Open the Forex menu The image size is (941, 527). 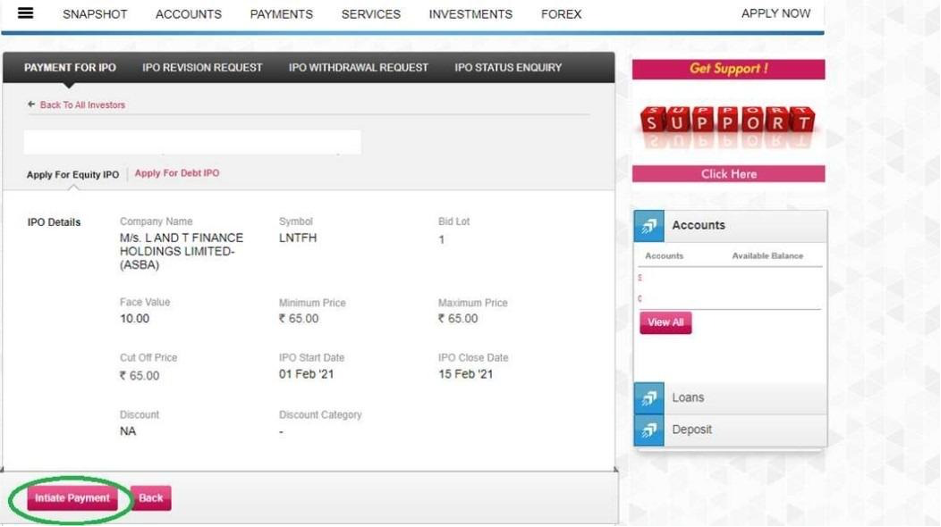coord(561,14)
